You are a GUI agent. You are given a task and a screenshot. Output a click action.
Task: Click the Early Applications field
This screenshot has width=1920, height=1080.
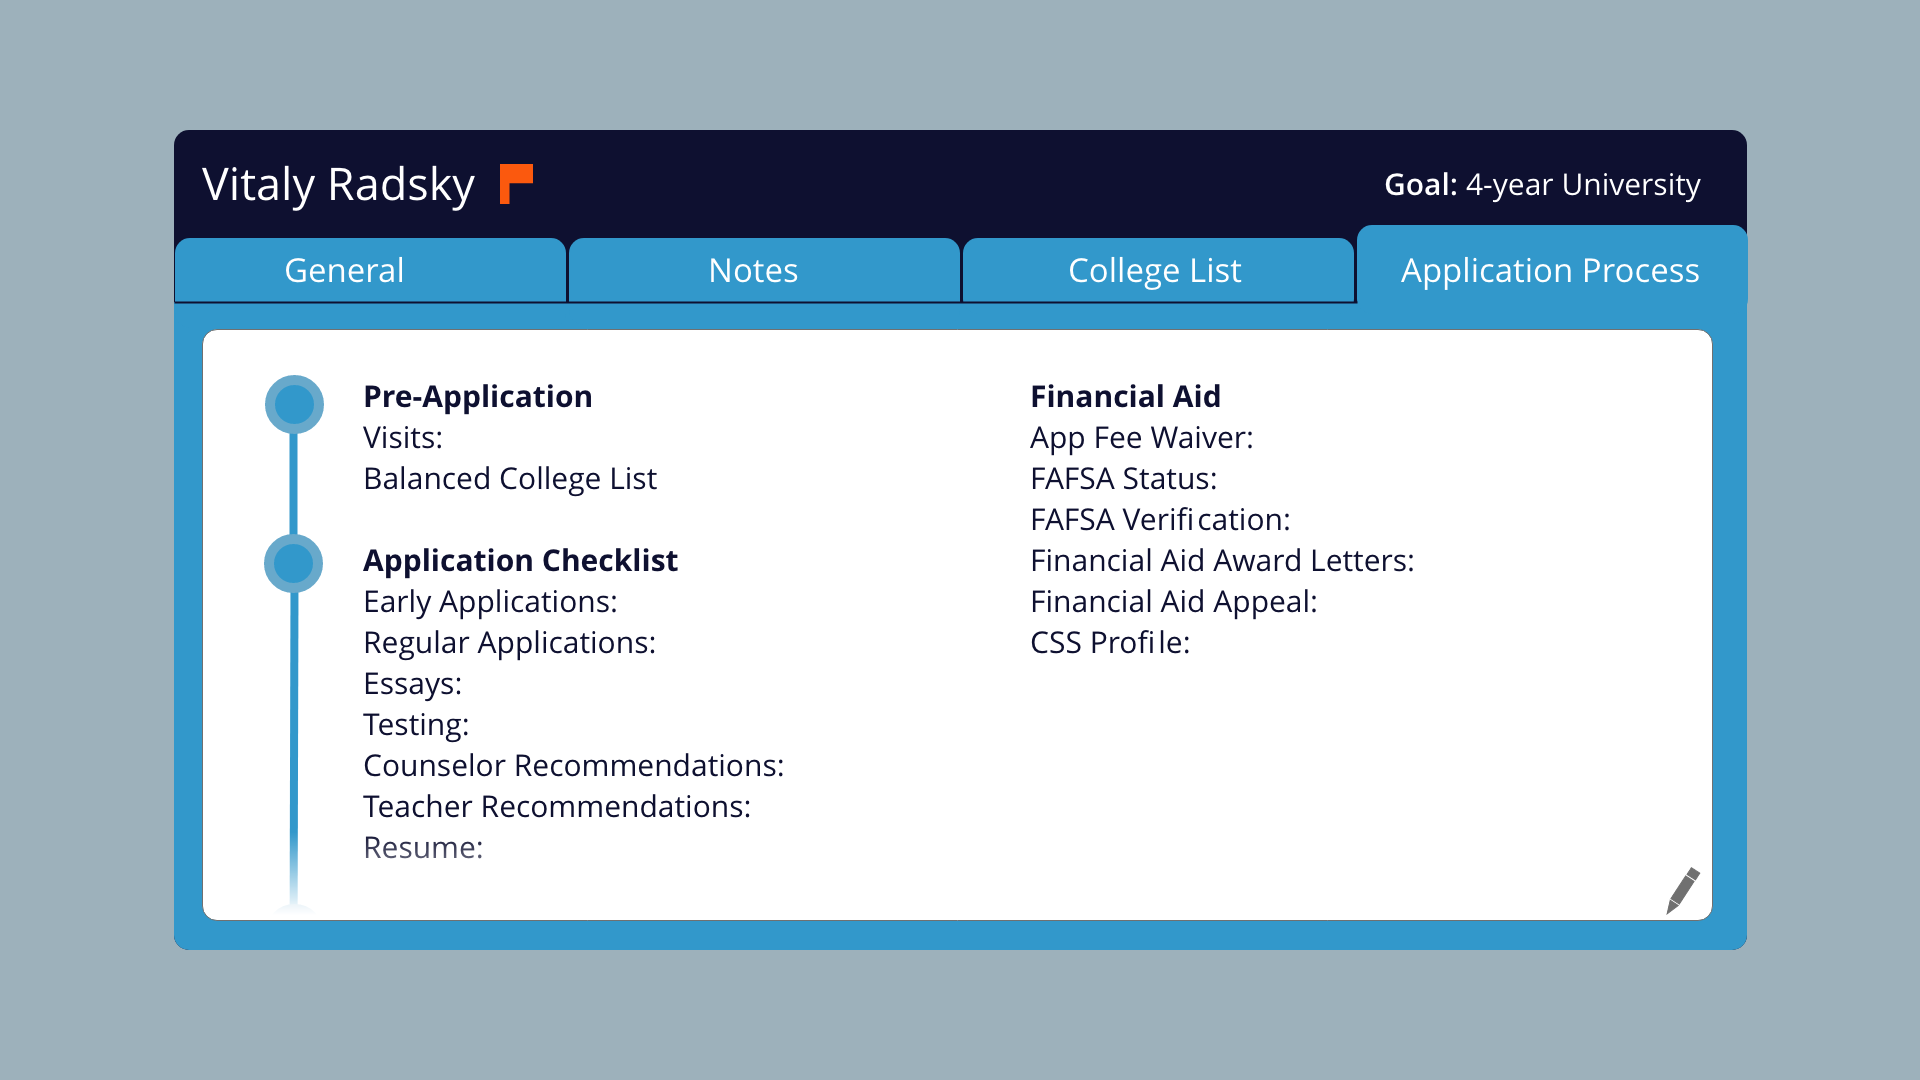(x=490, y=602)
